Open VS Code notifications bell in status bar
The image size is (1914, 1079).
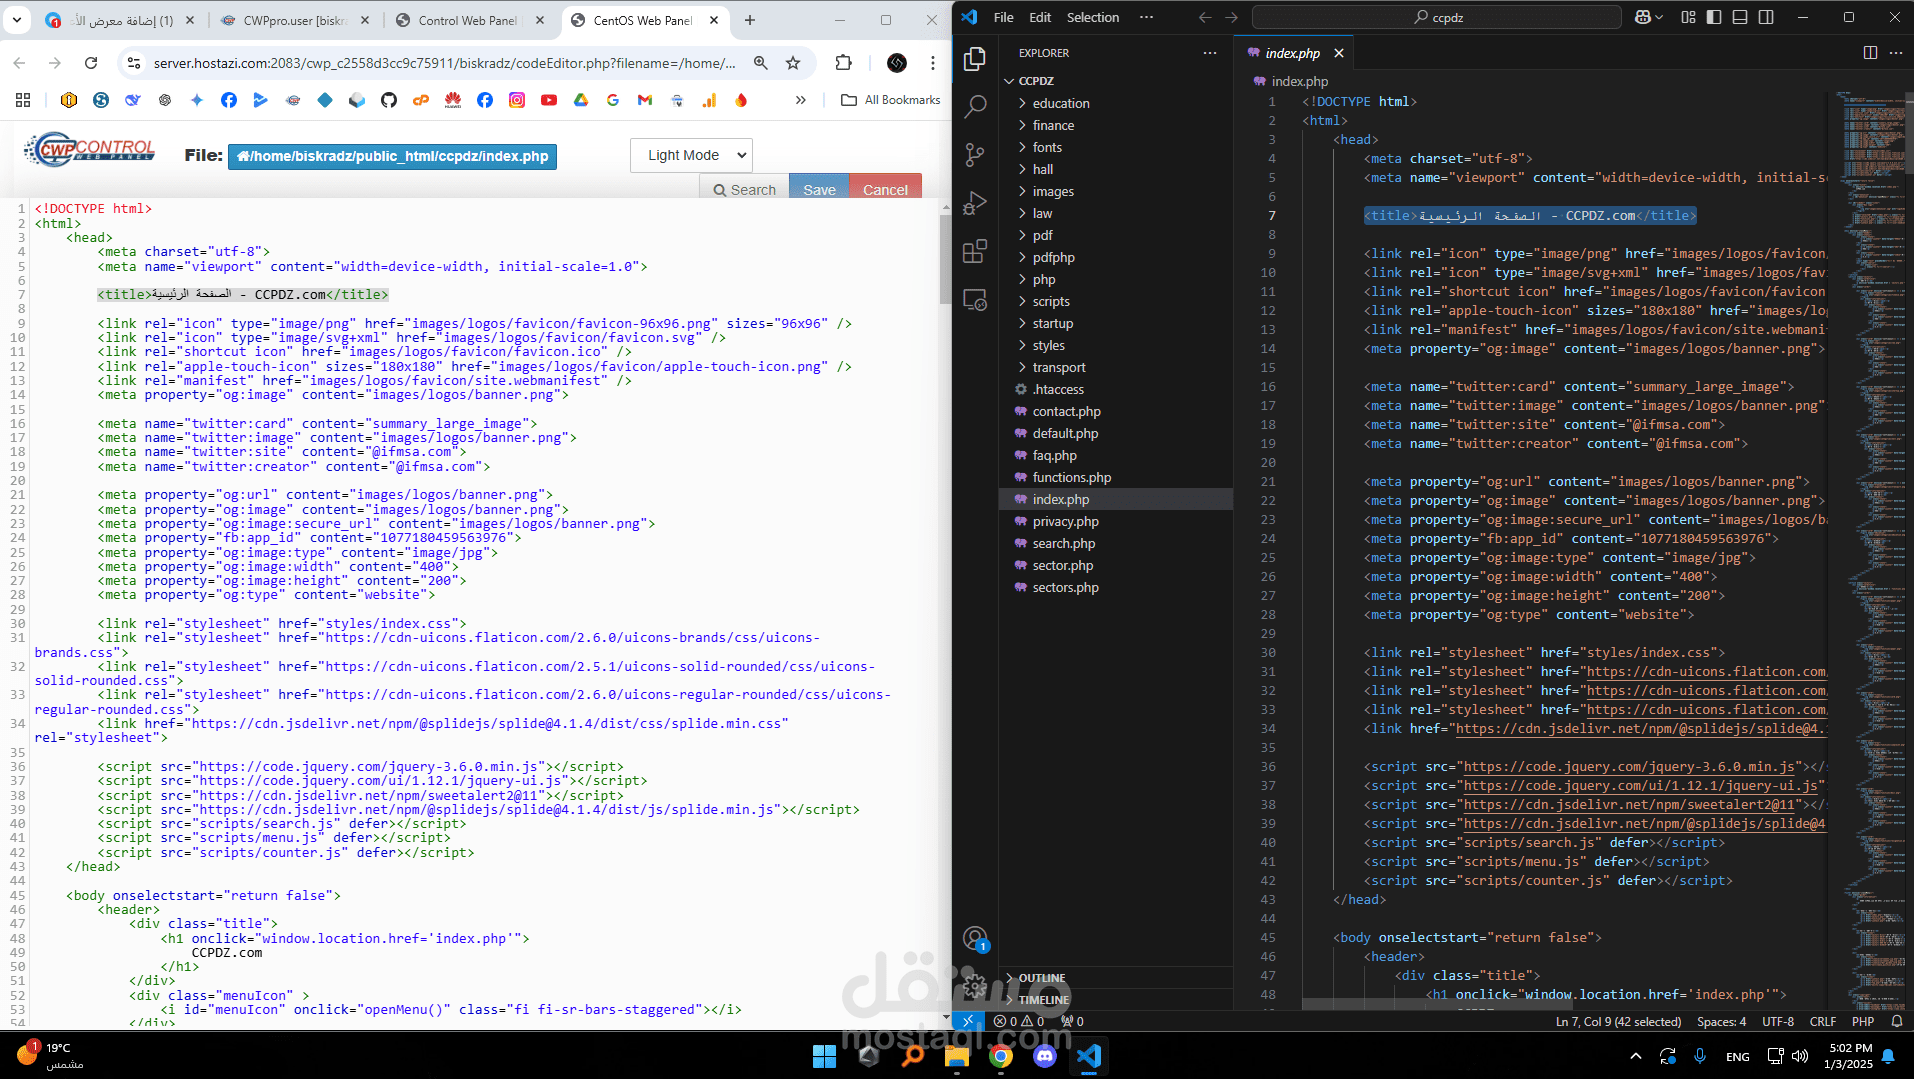pos(1897,1021)
